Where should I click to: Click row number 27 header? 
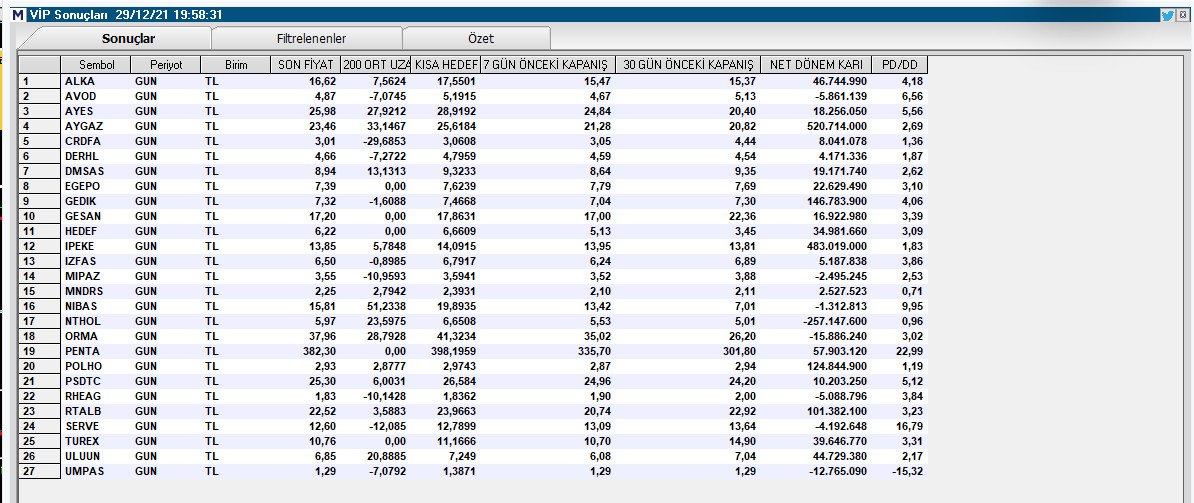point(40,471)
